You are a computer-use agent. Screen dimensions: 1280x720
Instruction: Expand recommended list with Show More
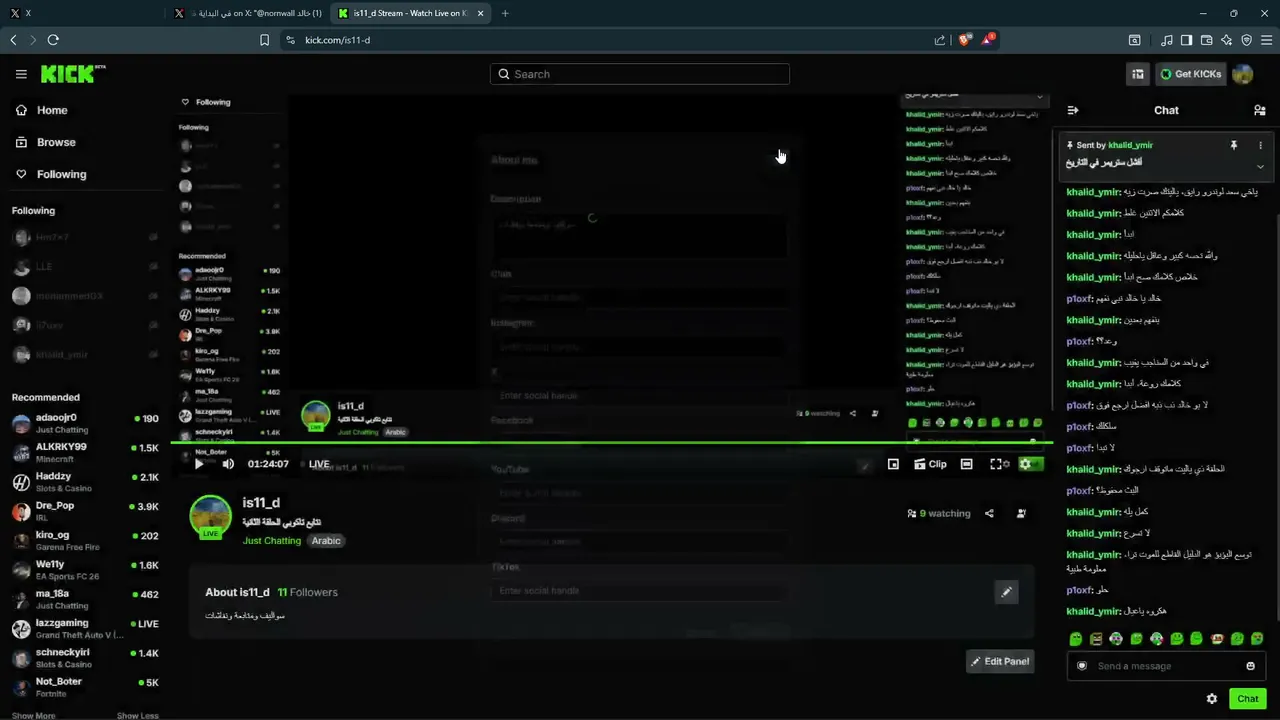tap(33, 715)
